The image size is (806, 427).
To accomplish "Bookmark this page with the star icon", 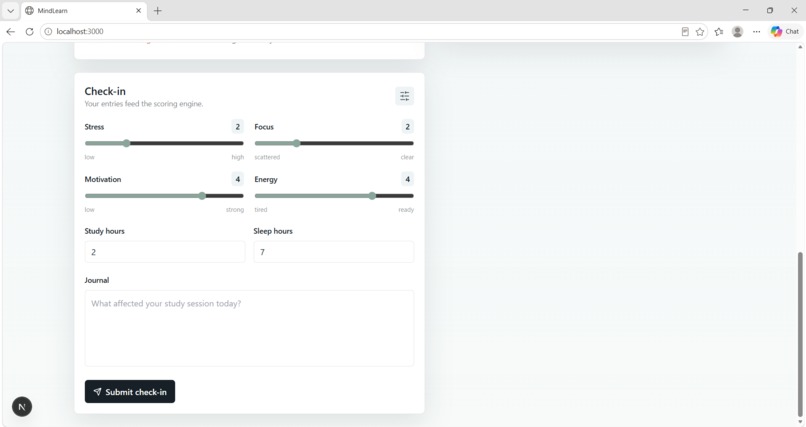I will point(700,31).
